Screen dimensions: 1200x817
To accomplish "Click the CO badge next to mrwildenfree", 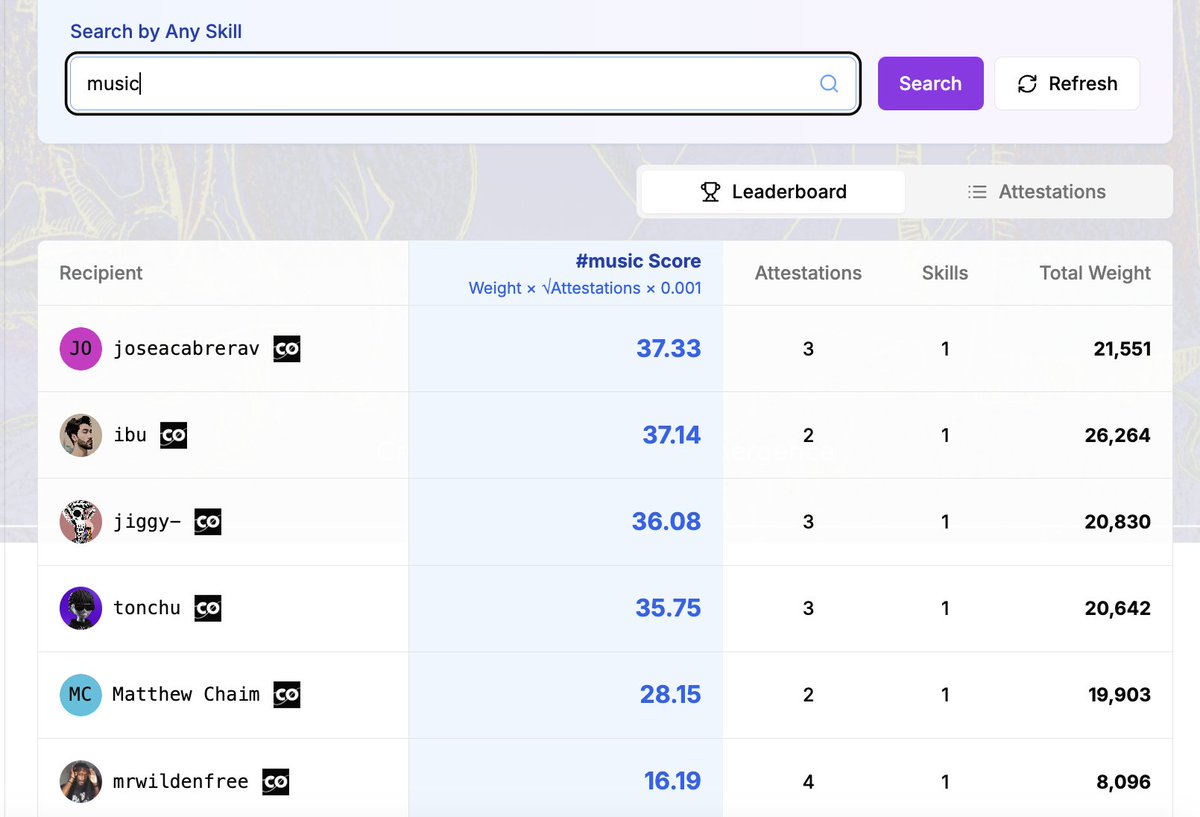I will (x=276, y=782).
